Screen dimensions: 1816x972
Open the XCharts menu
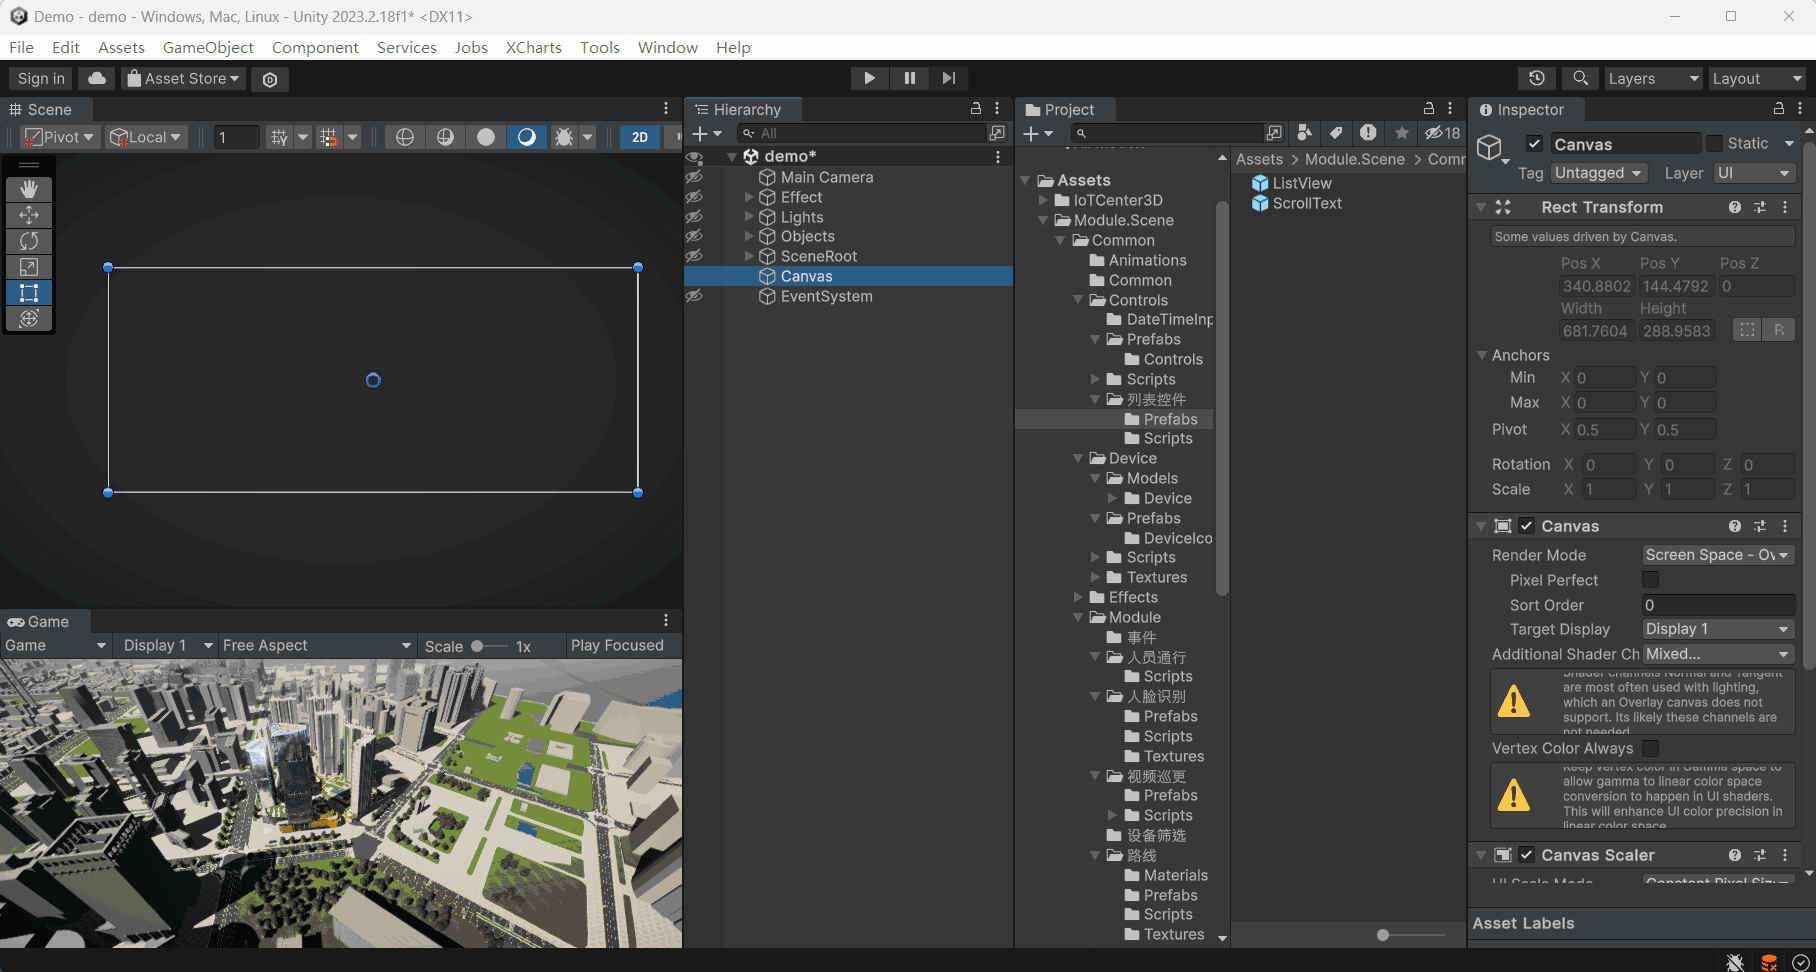pyautogui.click(x=533, y=47)
